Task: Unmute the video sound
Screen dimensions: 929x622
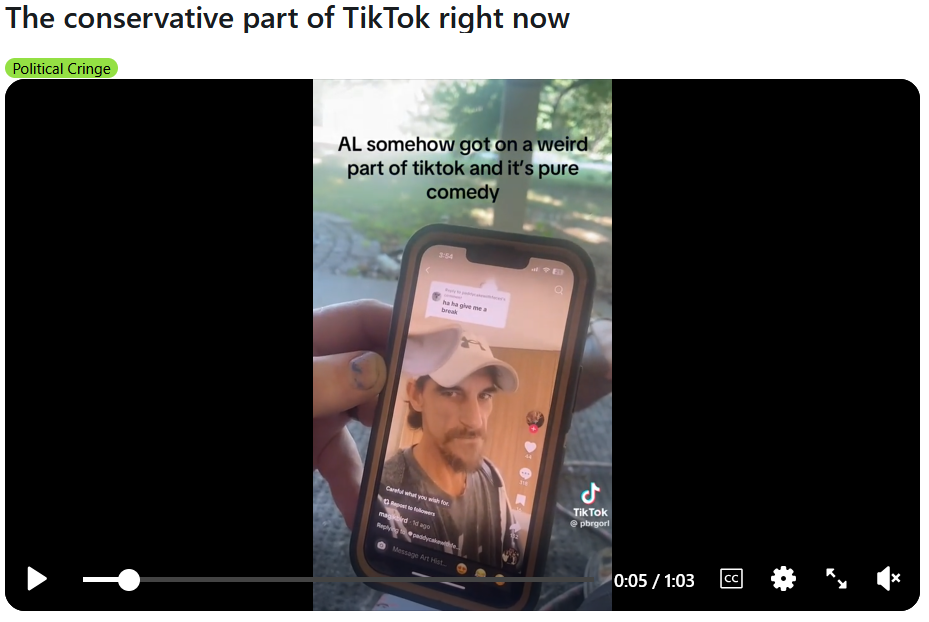Action: pos(888,579)
